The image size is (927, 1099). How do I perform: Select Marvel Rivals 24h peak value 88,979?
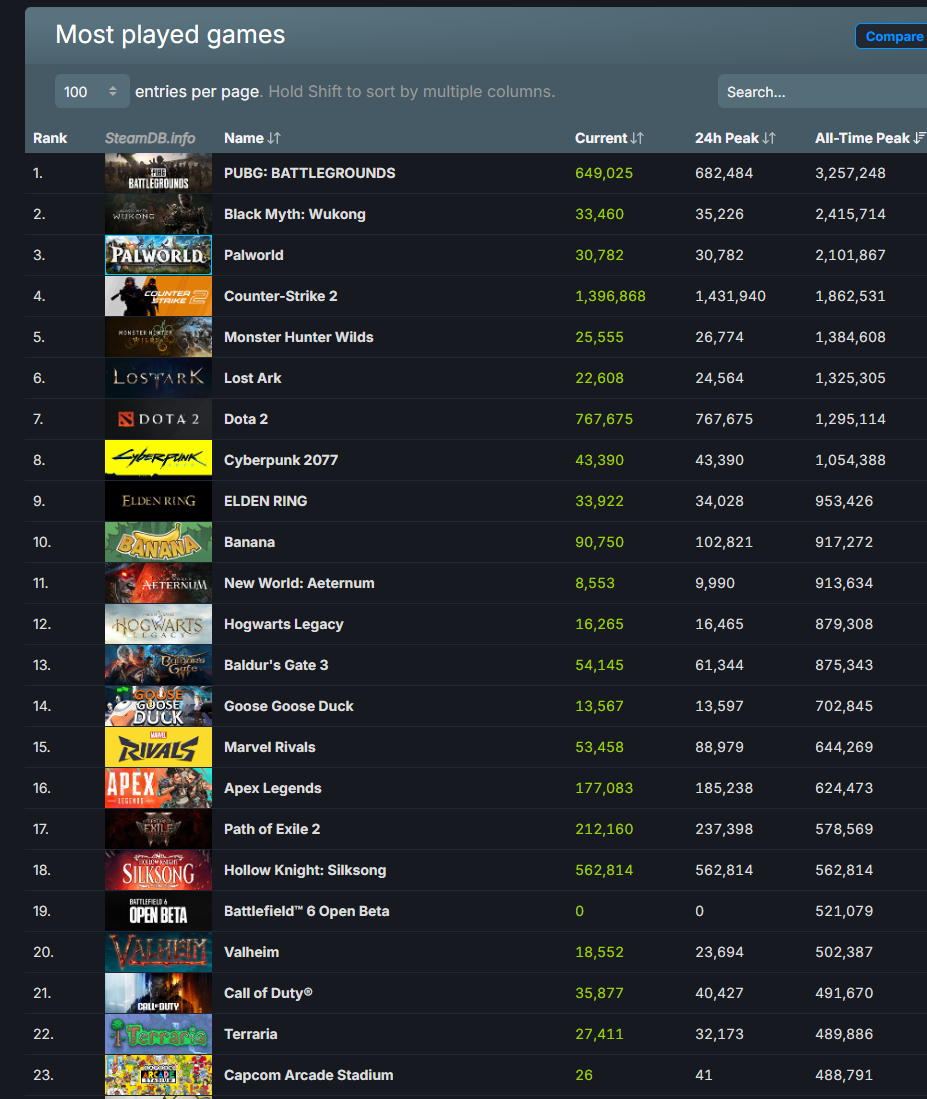[x=720, y=747]
